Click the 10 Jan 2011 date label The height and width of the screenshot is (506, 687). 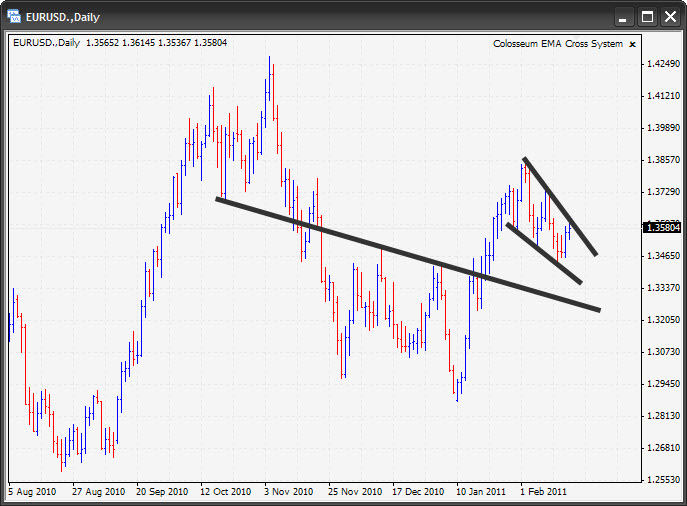tap(481, 492)
